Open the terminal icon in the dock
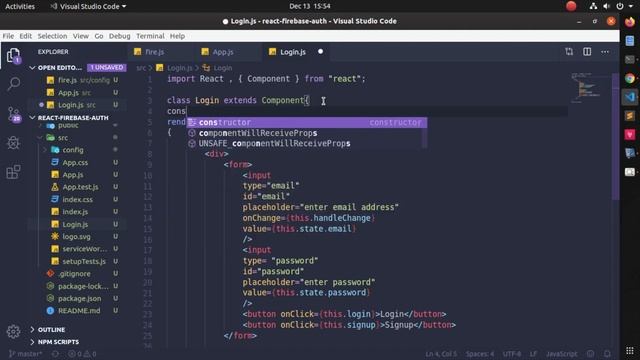 coord(630,59)
